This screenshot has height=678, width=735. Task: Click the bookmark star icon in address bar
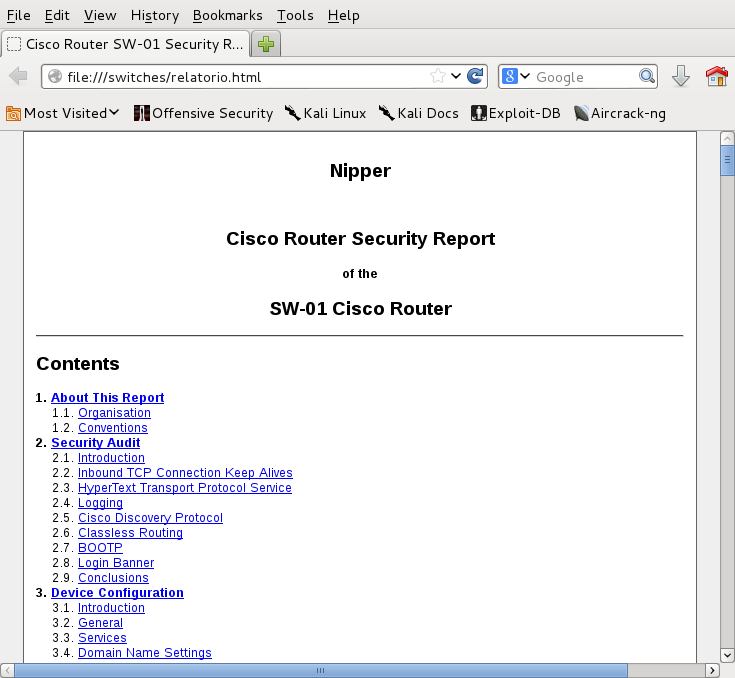(x=437, y=76)
